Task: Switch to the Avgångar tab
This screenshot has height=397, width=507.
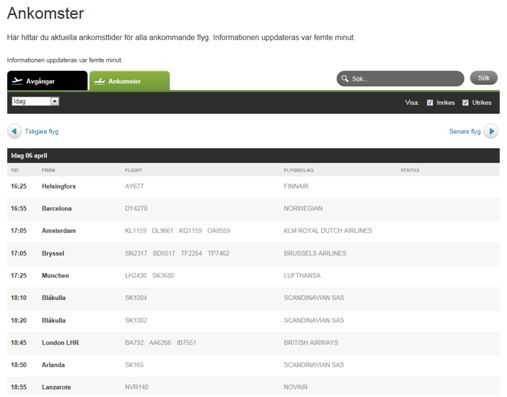Action: click(47, 81)
